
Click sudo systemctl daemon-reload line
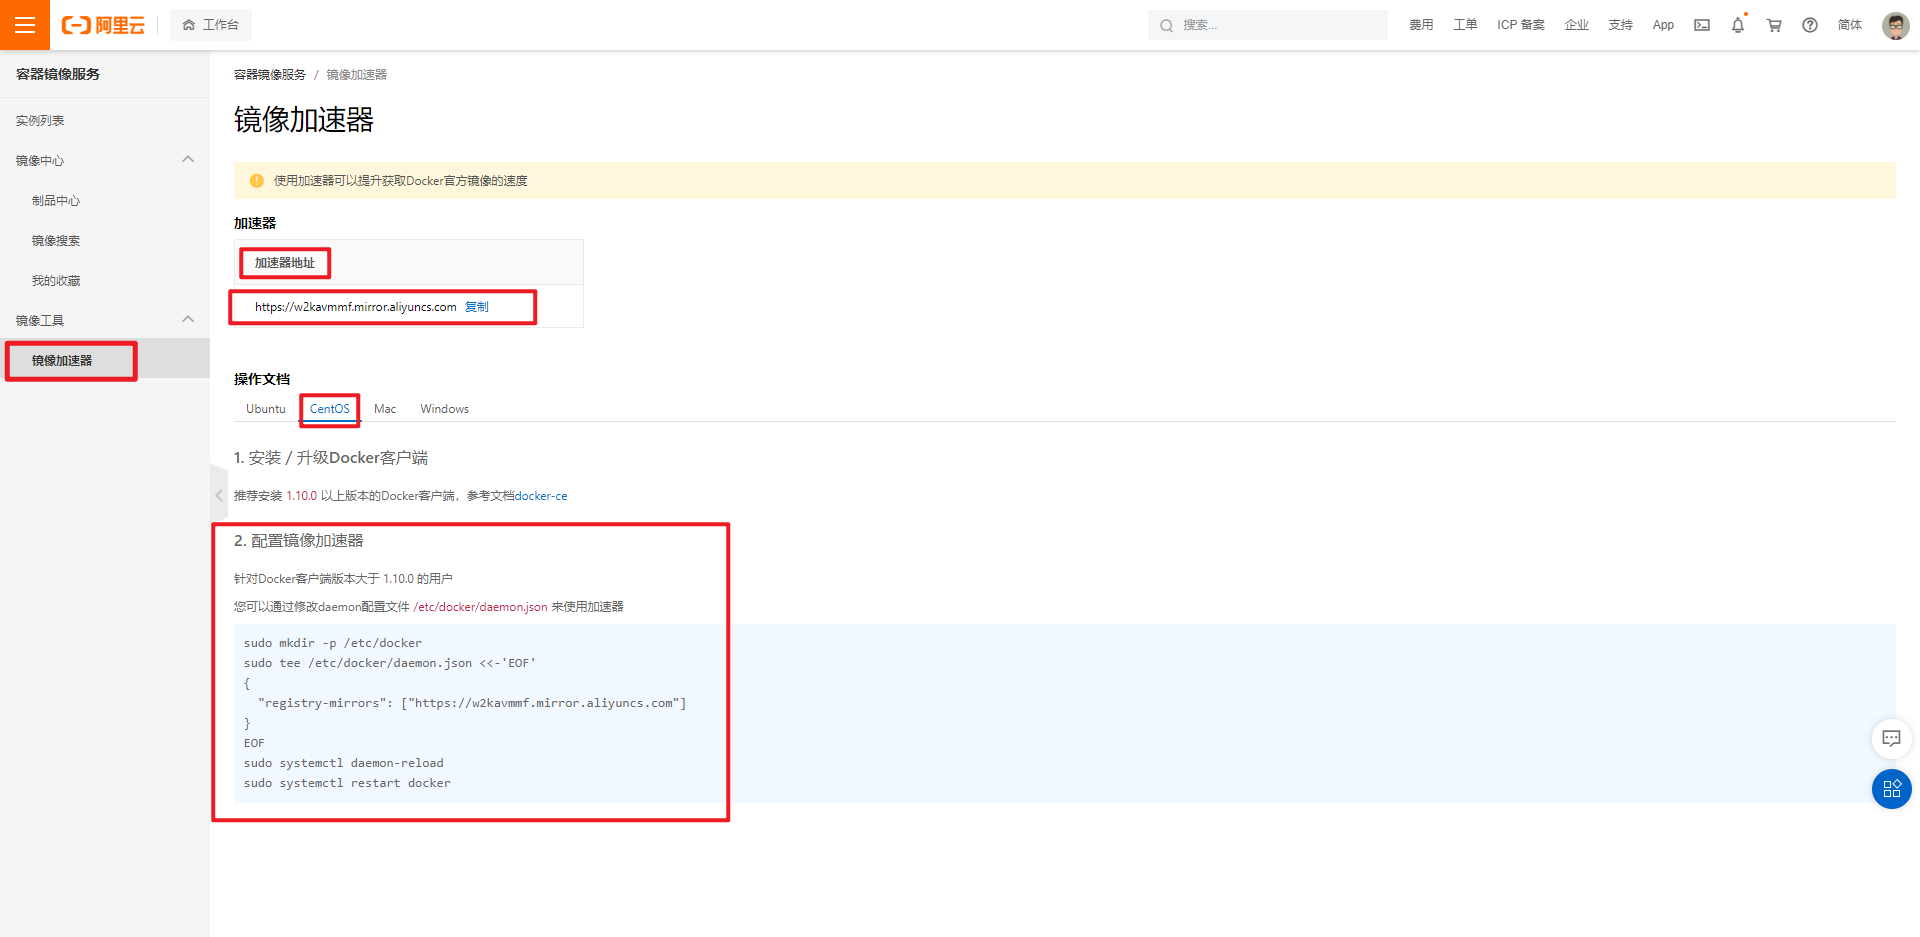(344, 763)
